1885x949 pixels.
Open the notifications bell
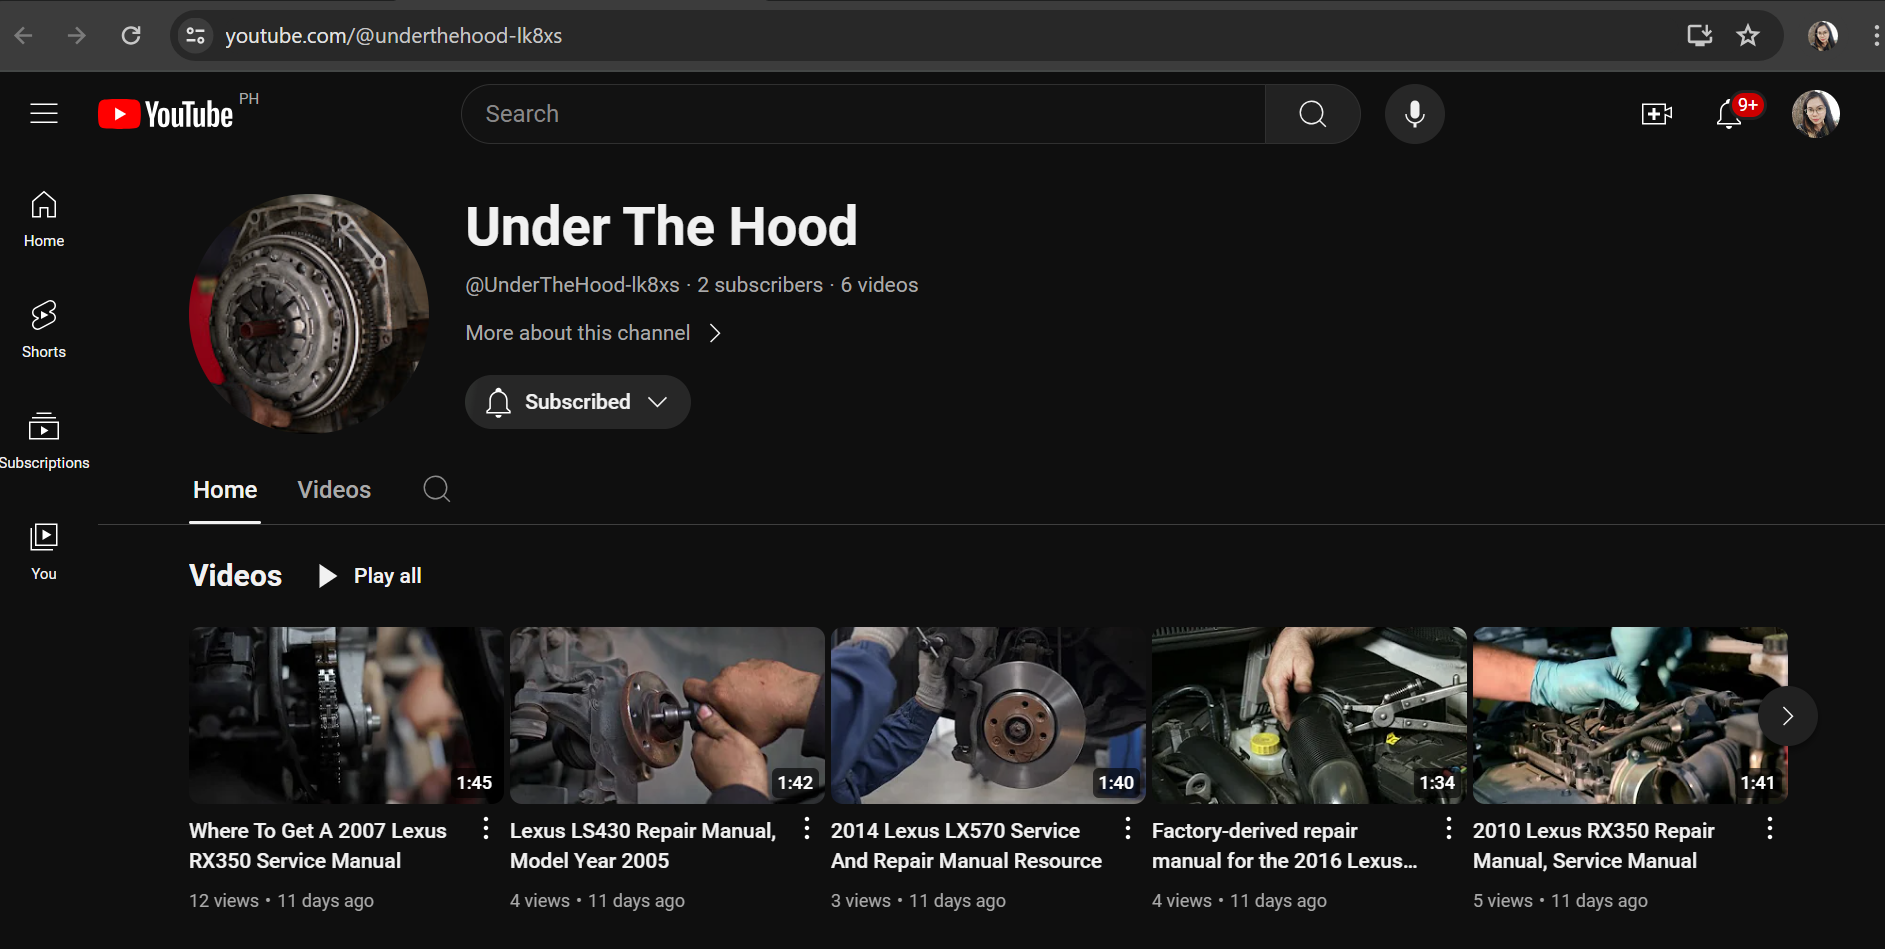click(1729, 114)
